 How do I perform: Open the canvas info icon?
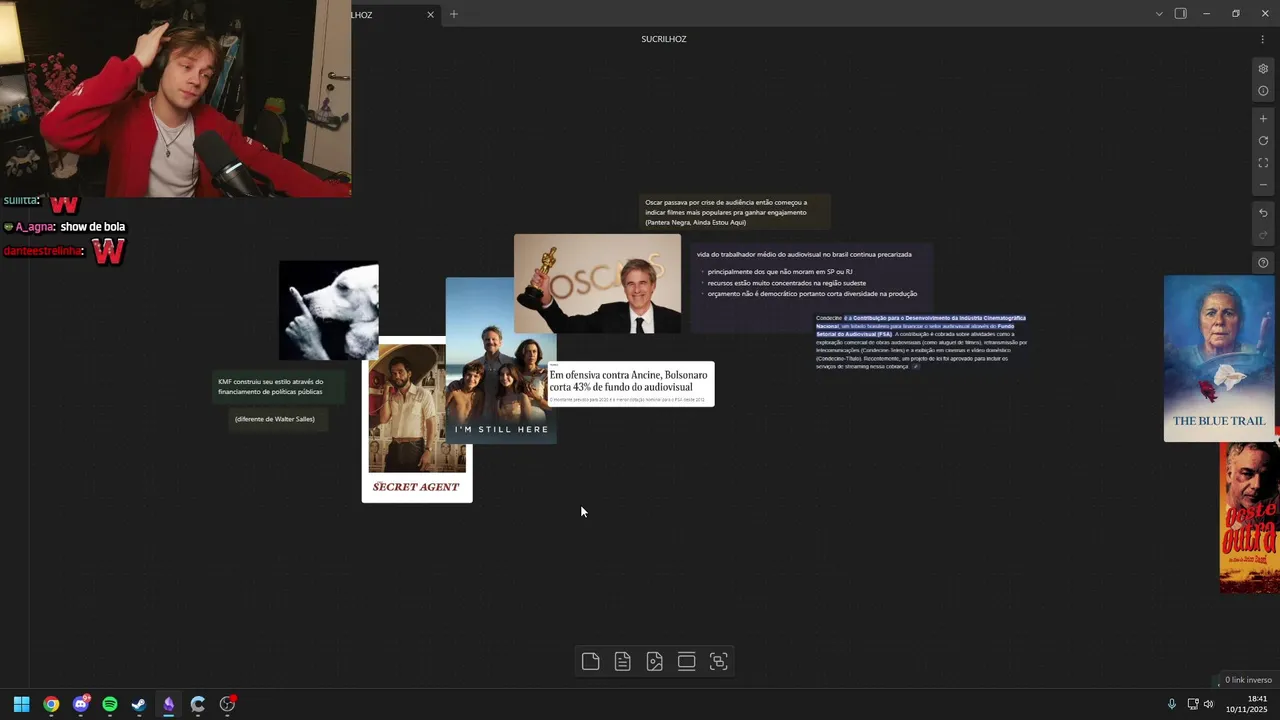pos(1263,91)
